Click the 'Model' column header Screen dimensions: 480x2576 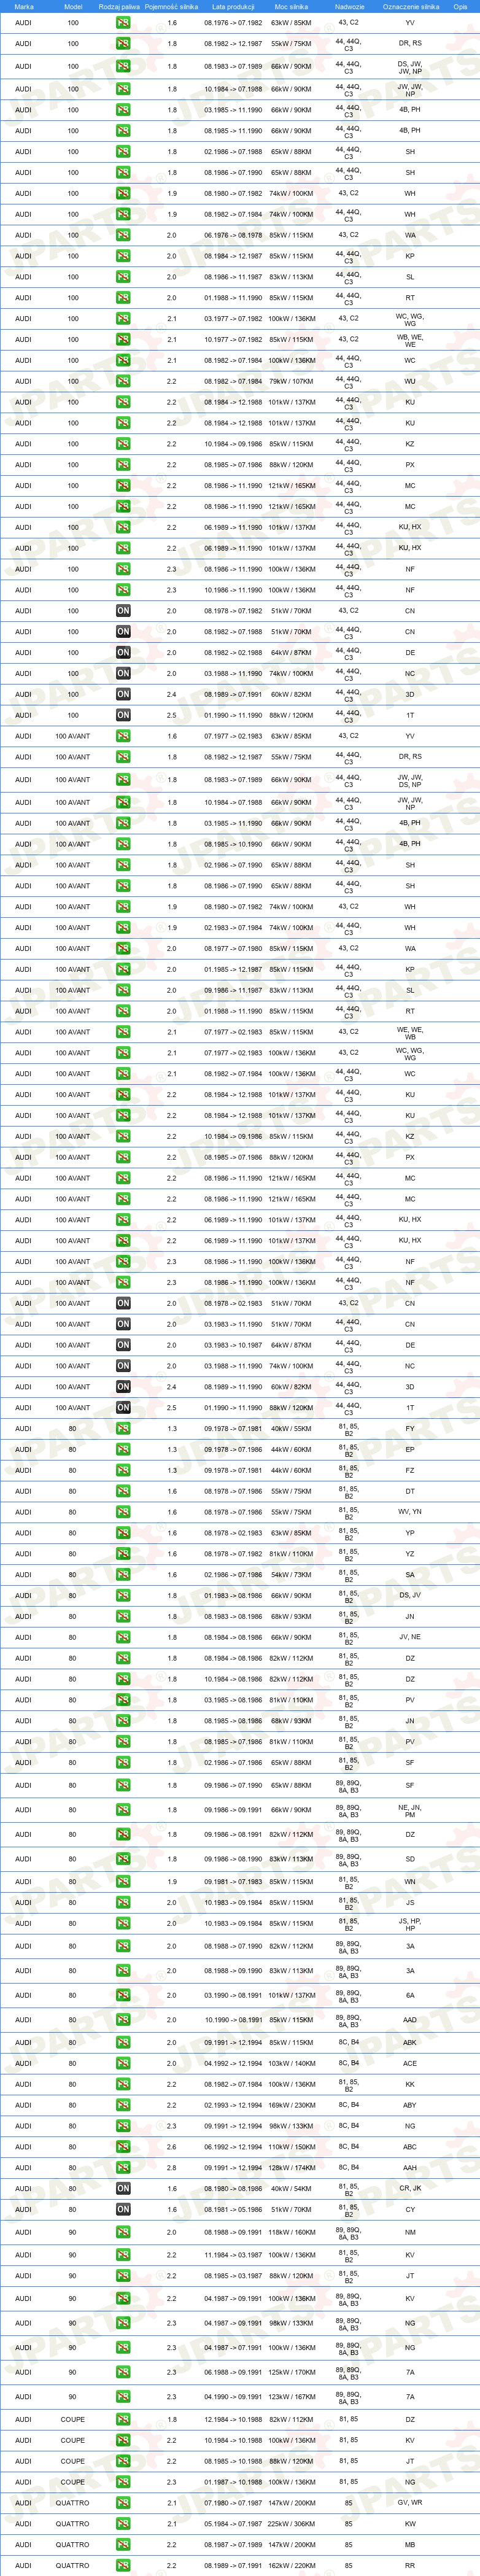(x=73, y=6)
